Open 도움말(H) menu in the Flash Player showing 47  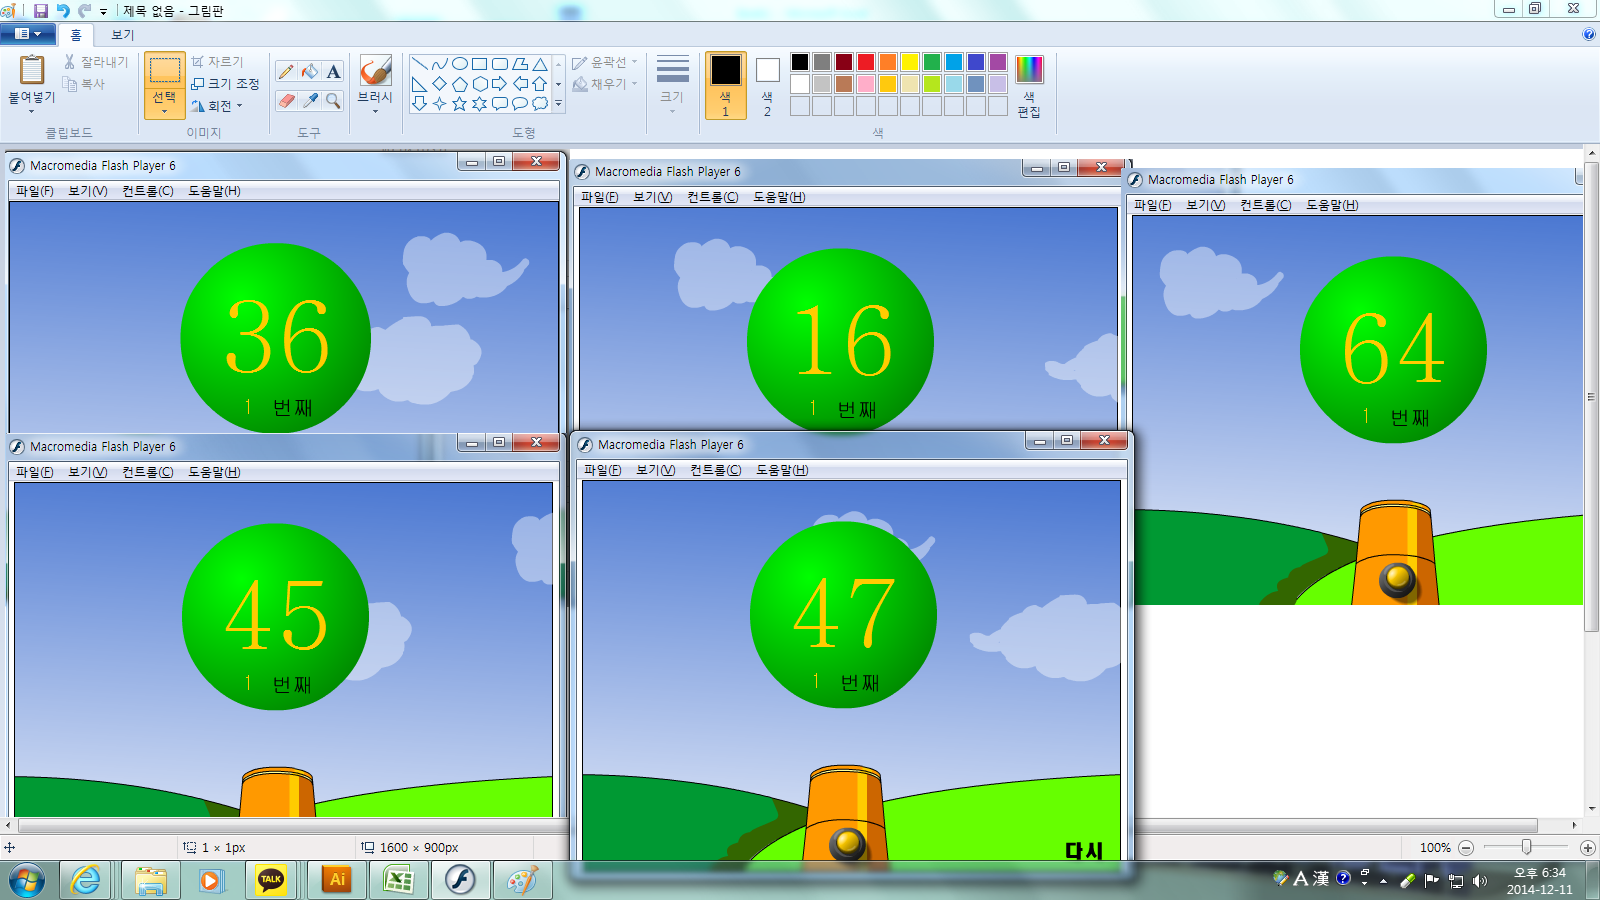[782, 470]
